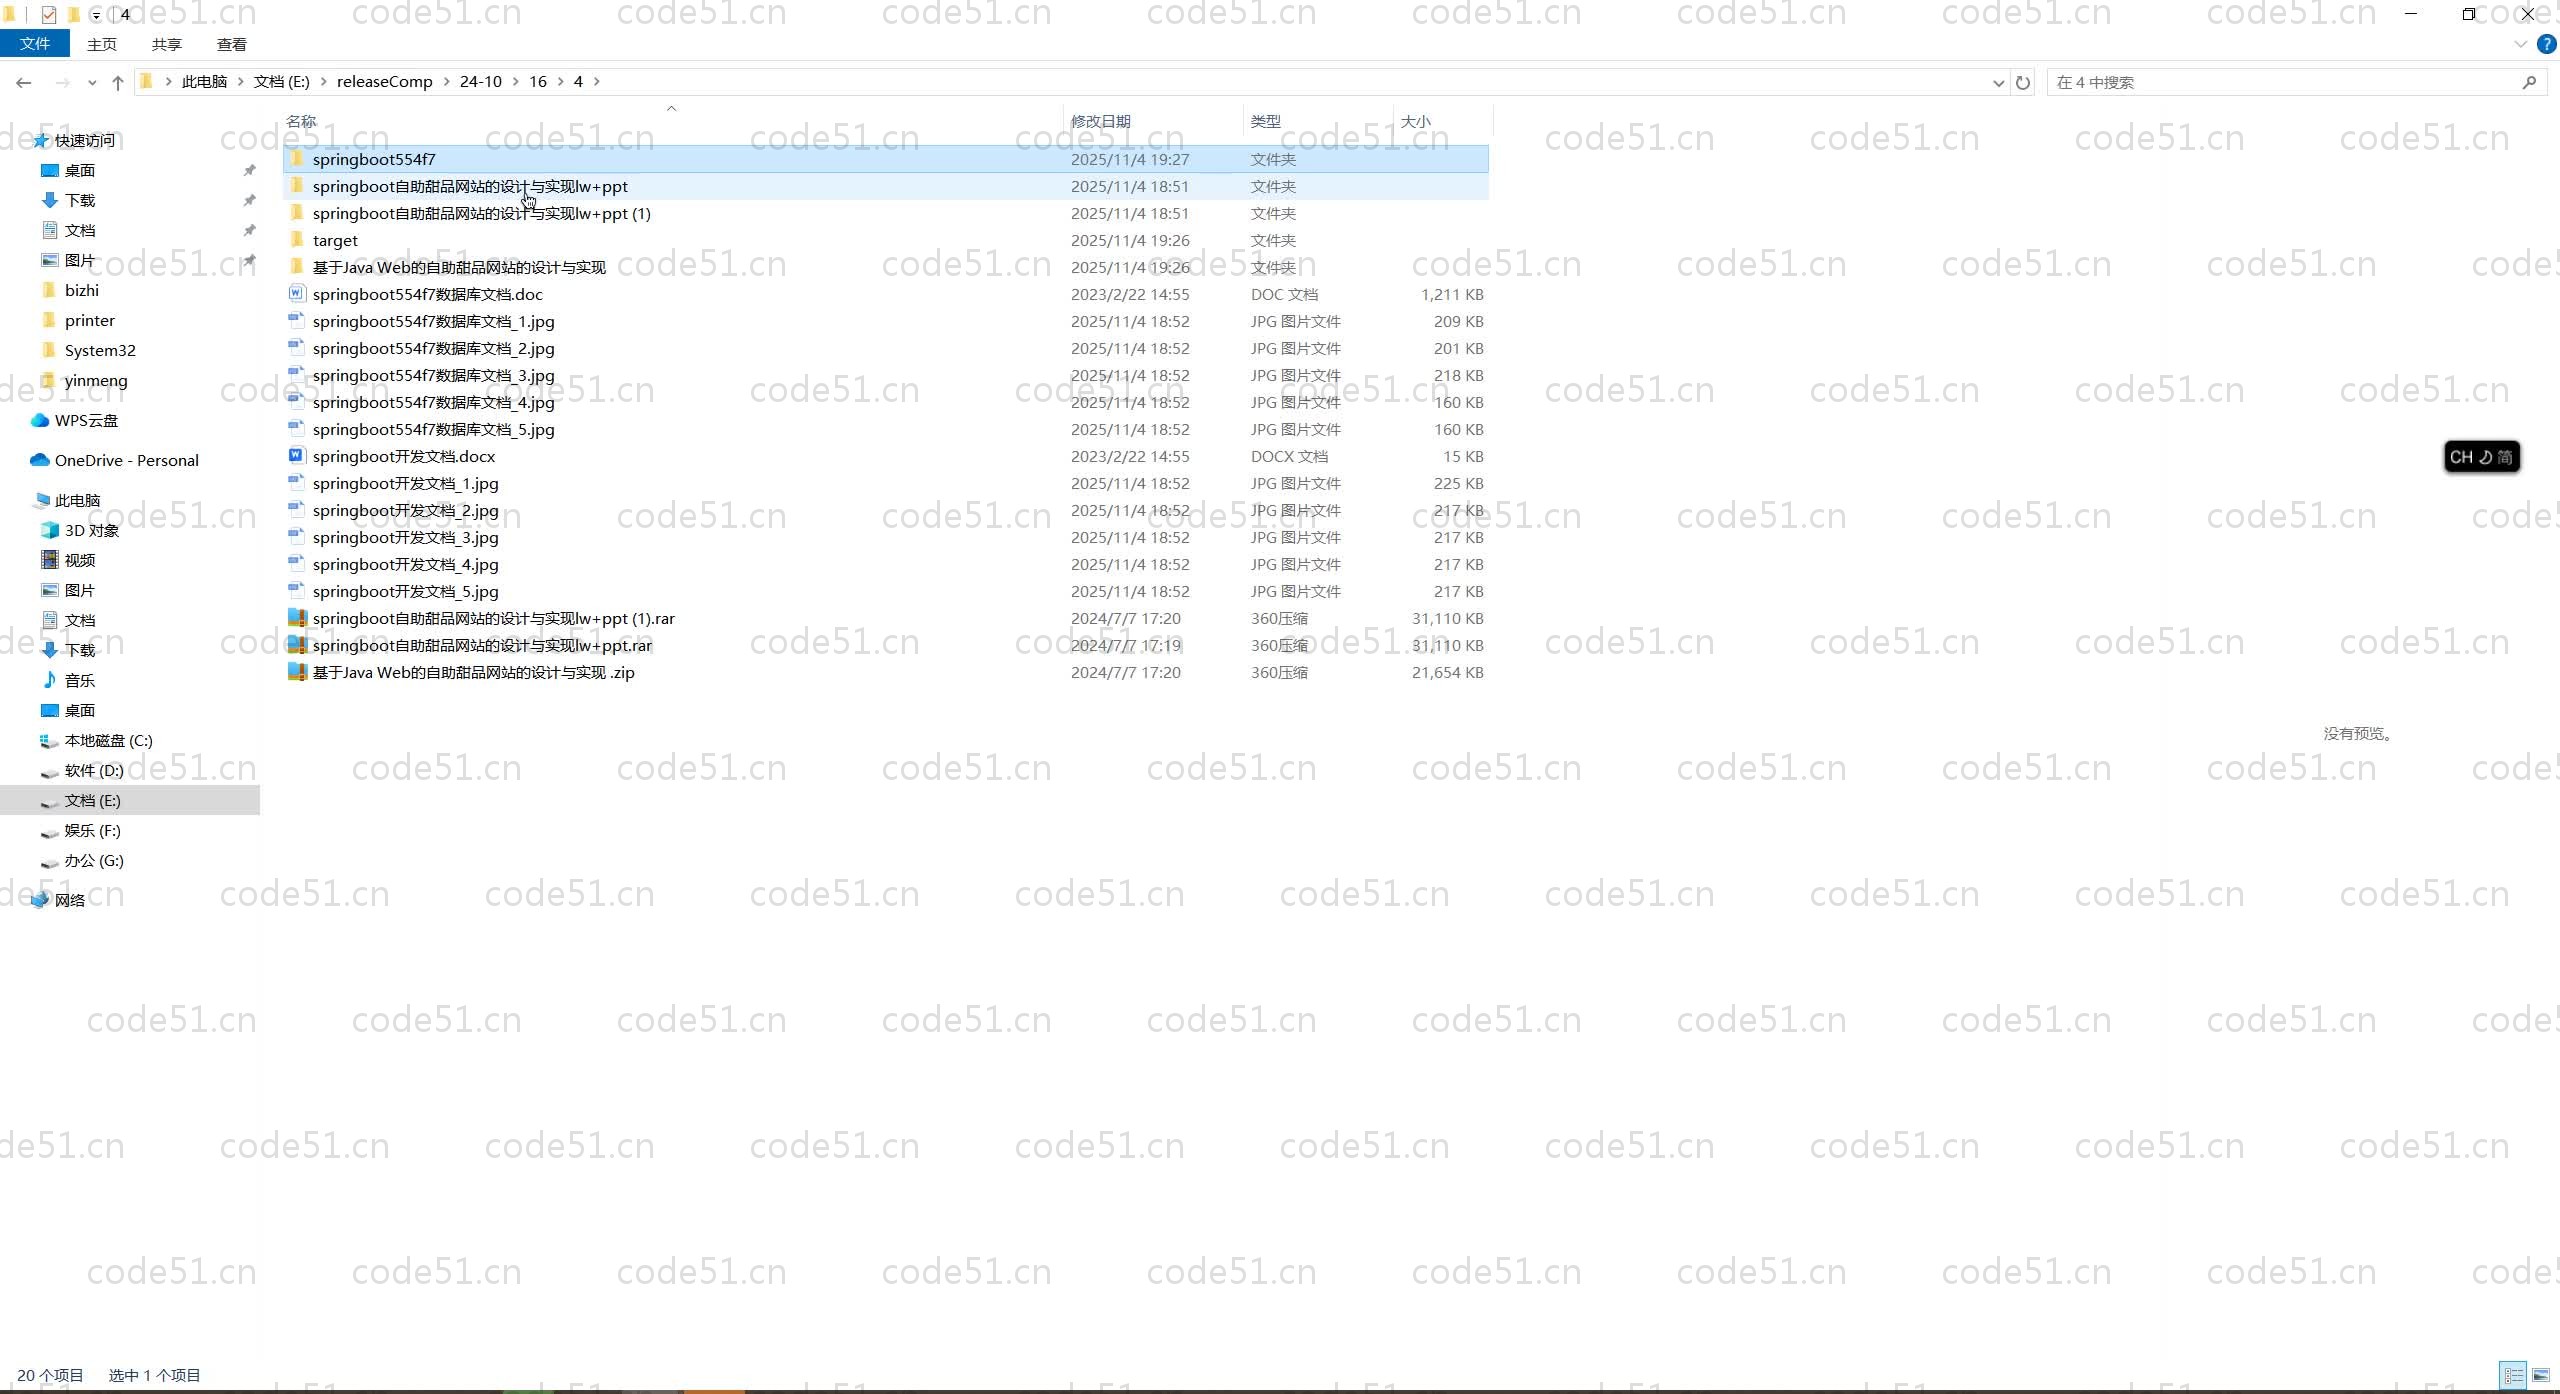Open the customize quick access toolbar dropdown

click(96, 14)
